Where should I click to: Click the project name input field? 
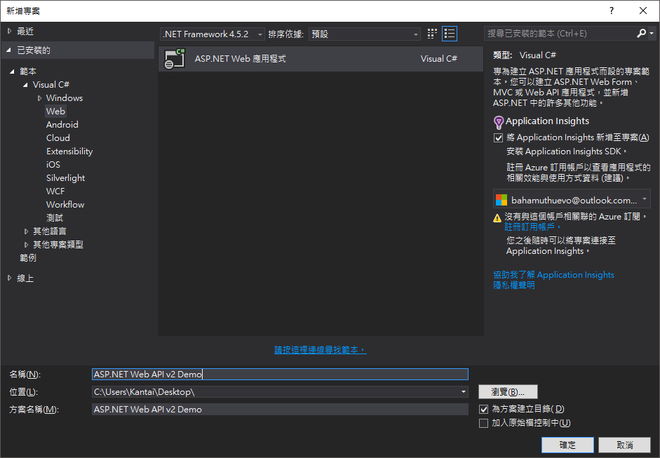coord(280,374)
